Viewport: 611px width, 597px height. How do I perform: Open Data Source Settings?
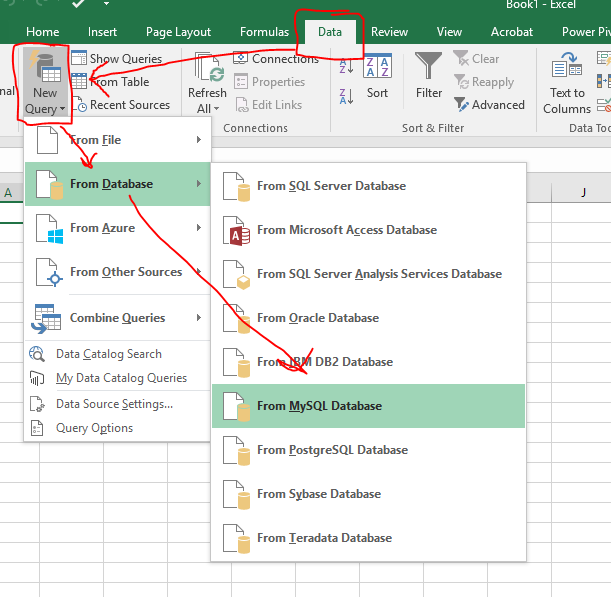click(x=114, y=404)
